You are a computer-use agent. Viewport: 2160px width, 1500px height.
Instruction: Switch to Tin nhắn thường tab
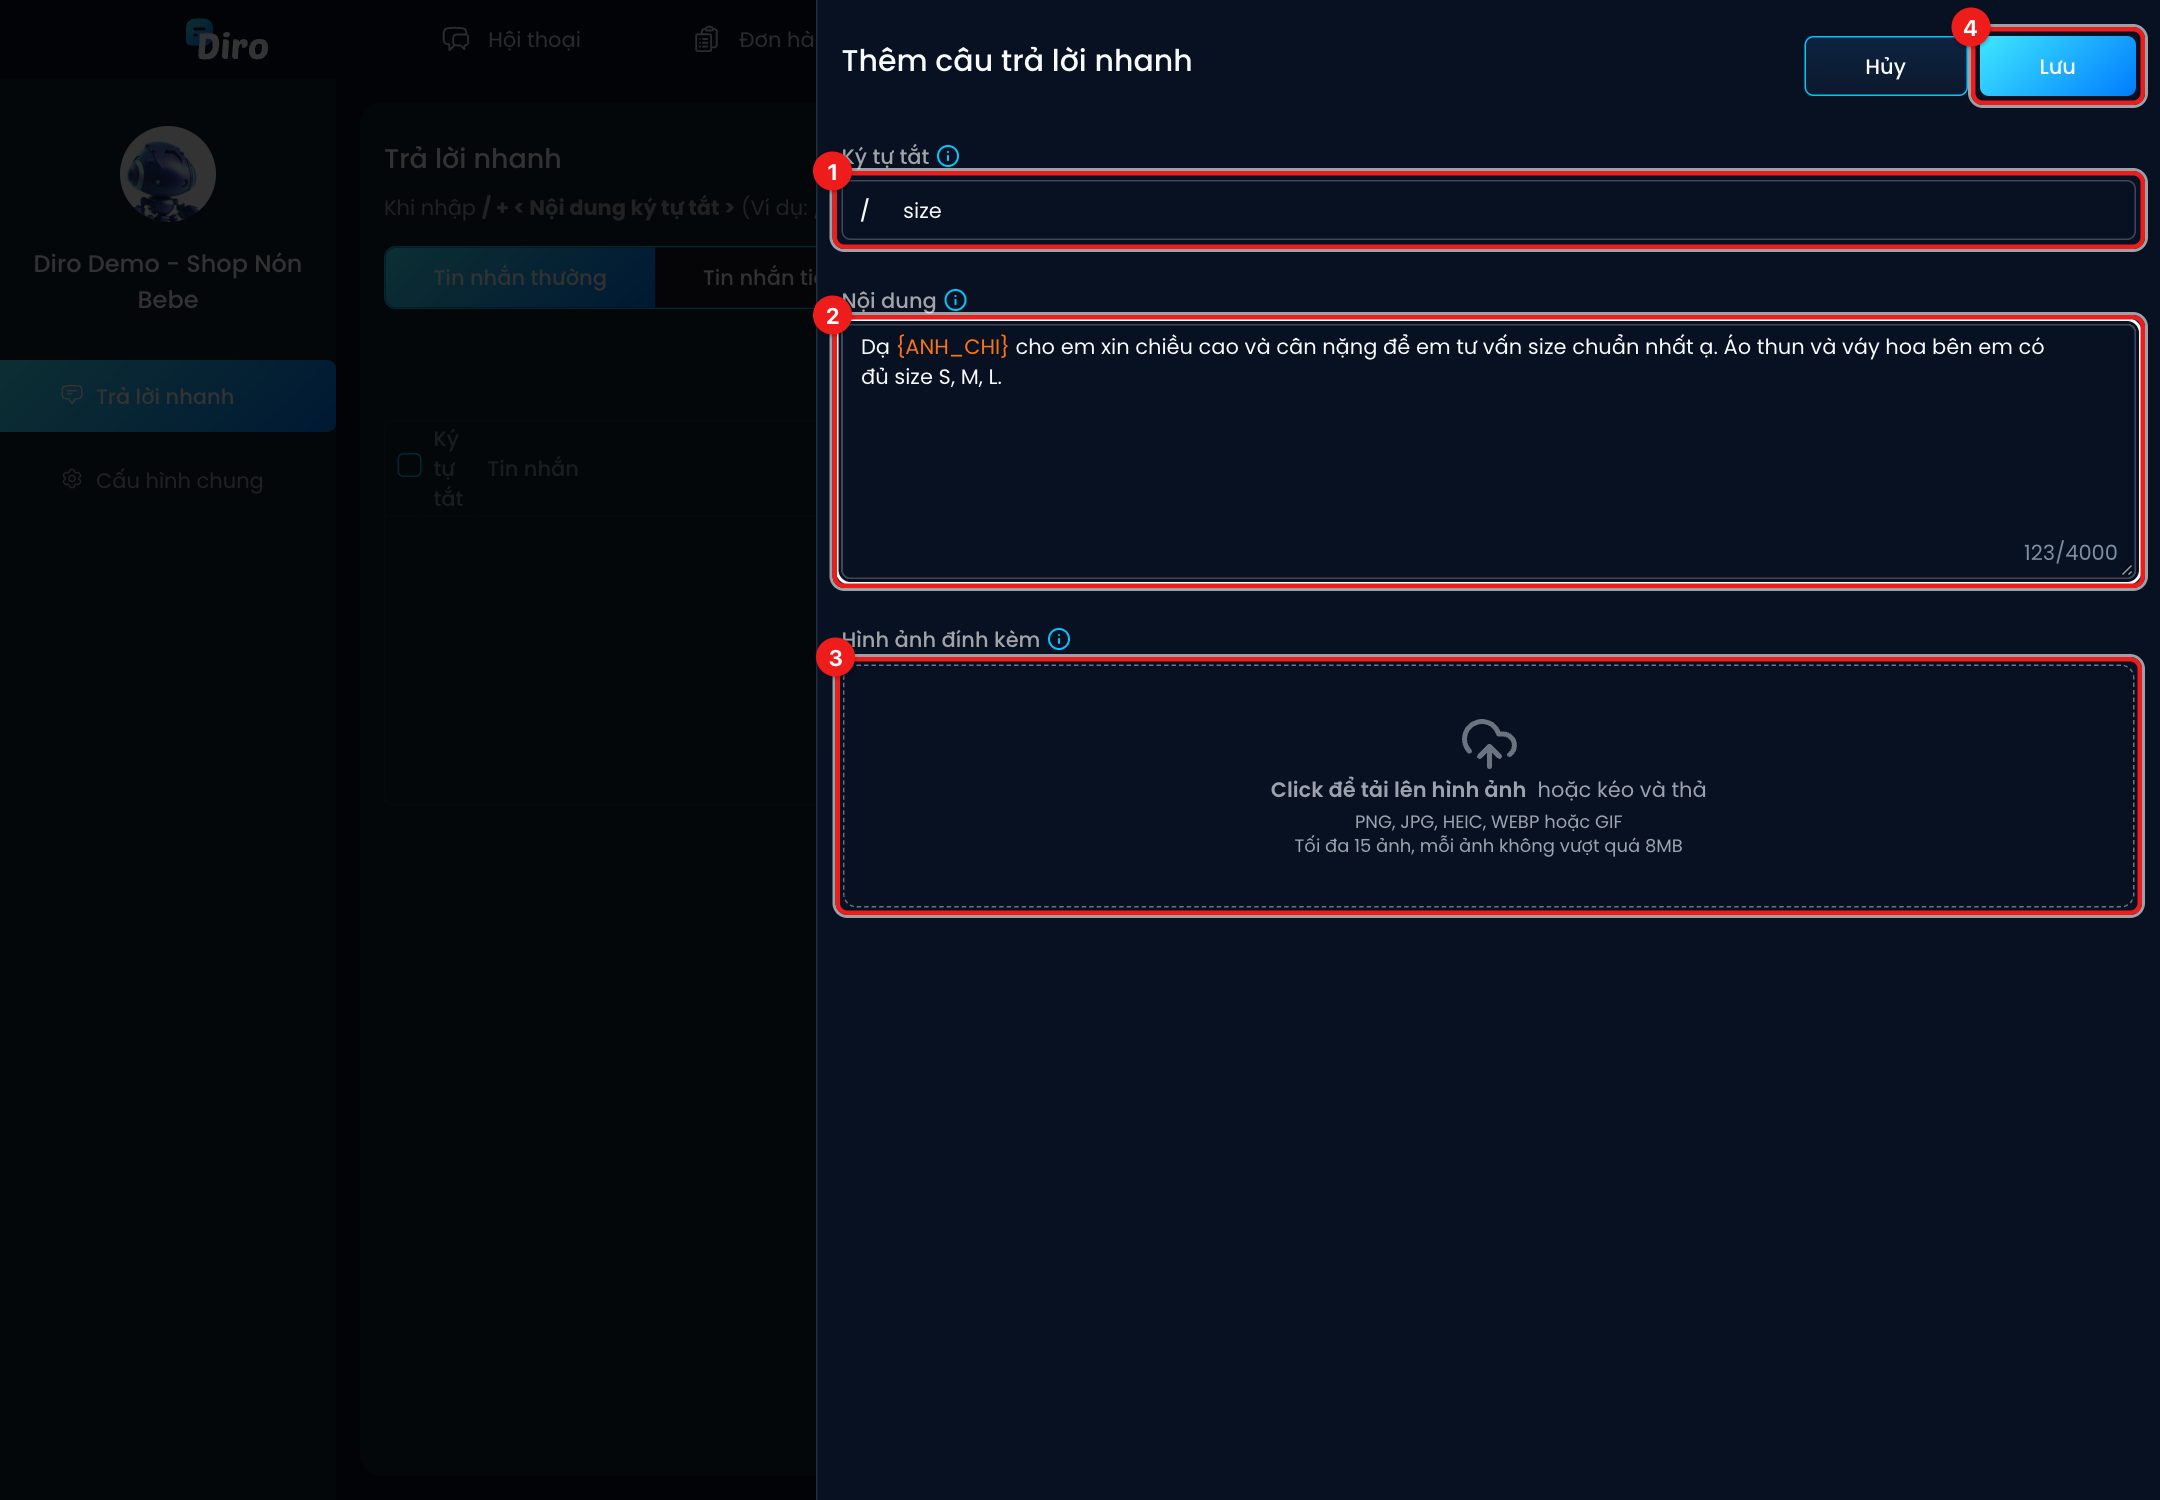[x=520, y=277]
